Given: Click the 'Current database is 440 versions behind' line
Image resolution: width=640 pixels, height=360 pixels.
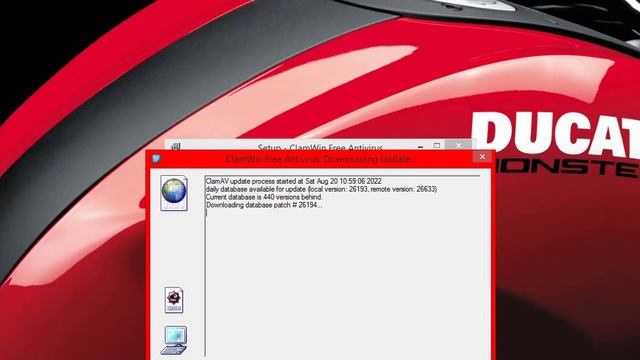Looking at the screenshot, I should click(x=264, y=197).
